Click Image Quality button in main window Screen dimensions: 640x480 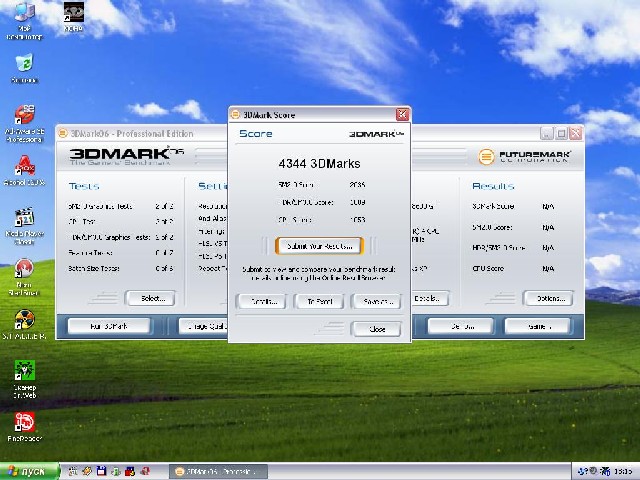(x=203, y=326)
